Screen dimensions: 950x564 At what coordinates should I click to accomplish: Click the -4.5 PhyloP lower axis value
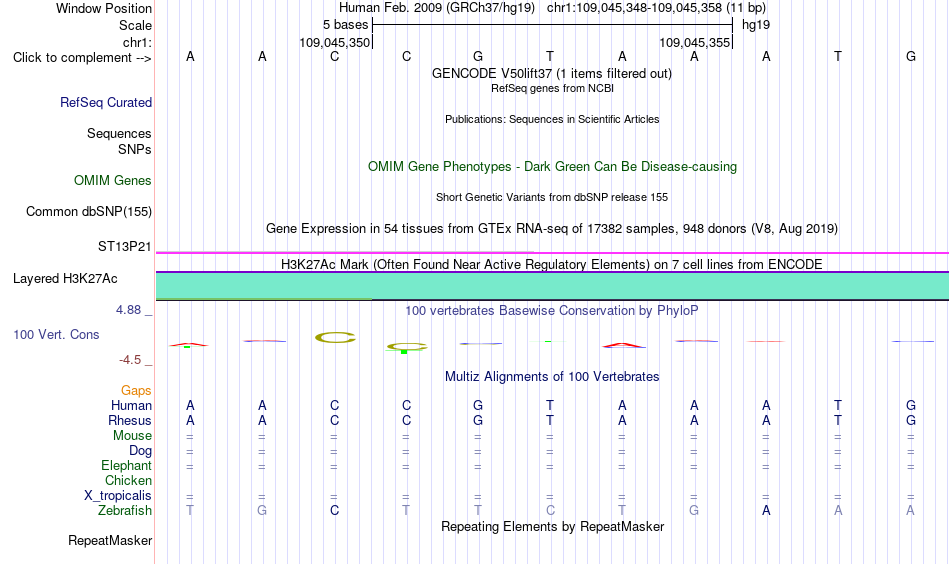[130, 360]
